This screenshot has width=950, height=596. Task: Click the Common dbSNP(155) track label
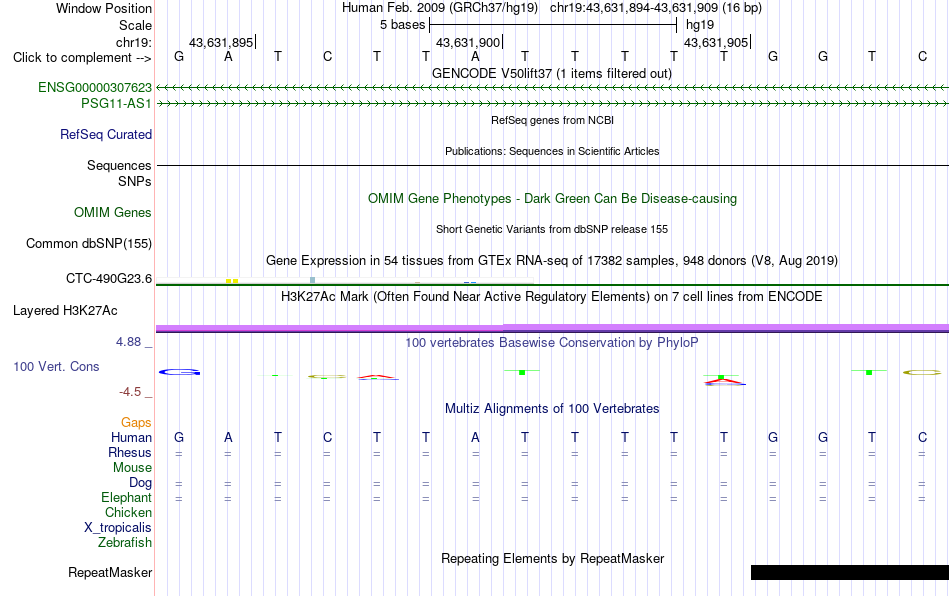89,243
